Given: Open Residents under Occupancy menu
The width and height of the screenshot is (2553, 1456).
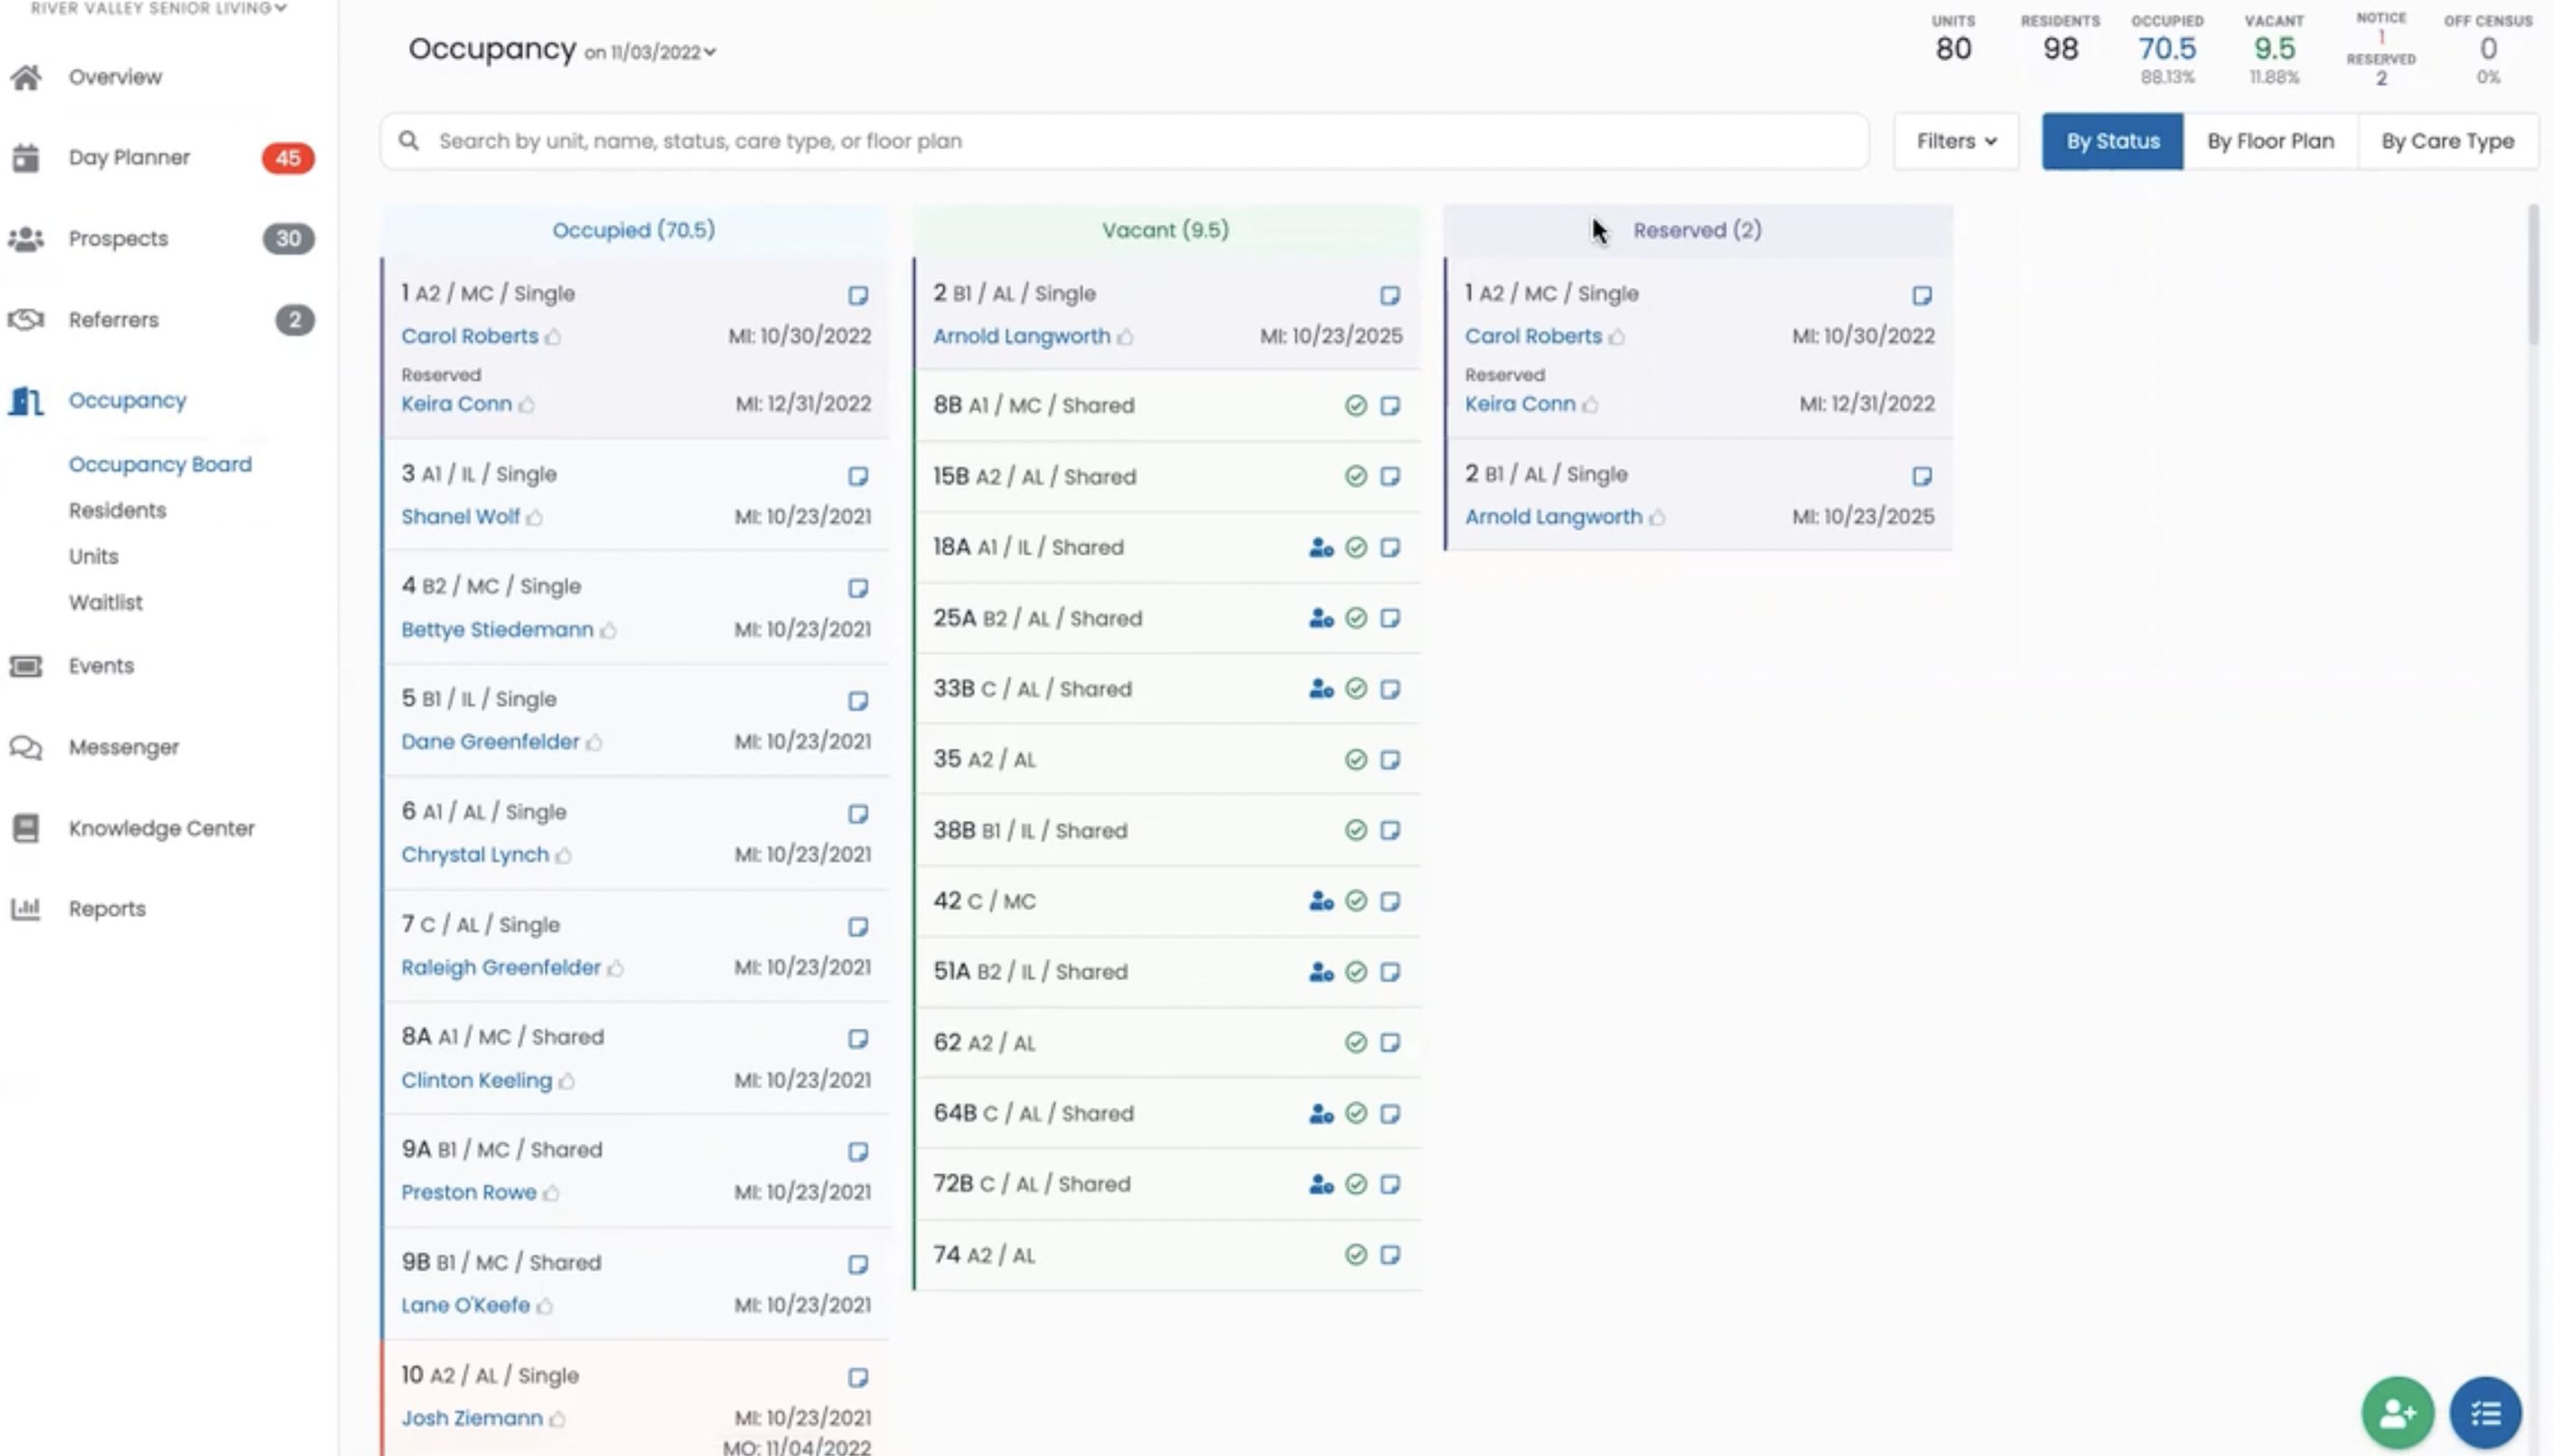Looking at the screenshot, I should coord(117,511).
